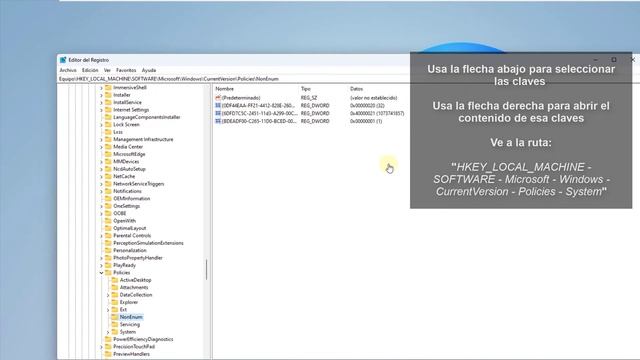Select the OptimalLayout key

(129, 228)
